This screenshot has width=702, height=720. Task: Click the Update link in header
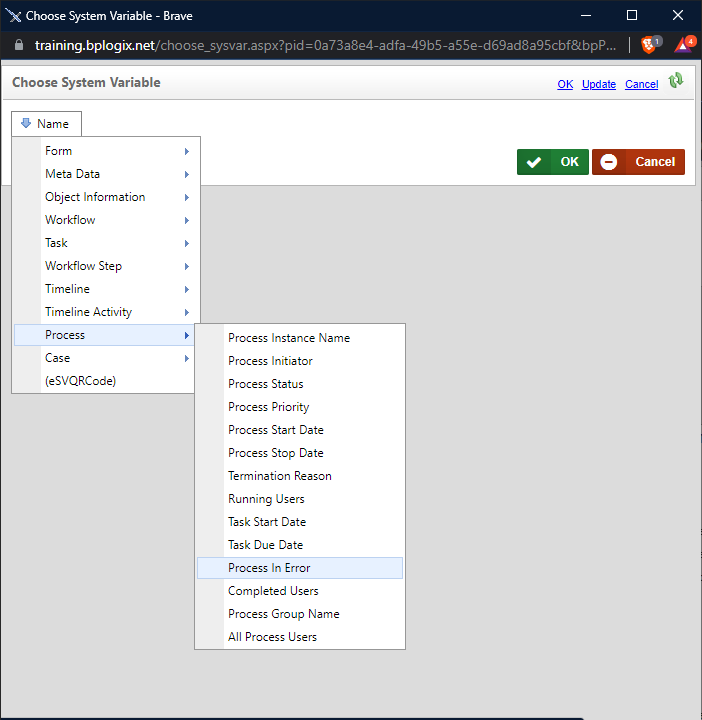point(599,84)
